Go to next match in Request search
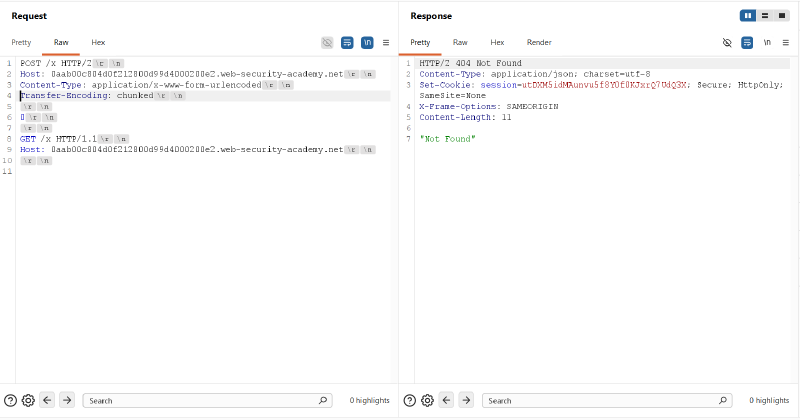This screenshot has height=420, width=800. (x=67, y=400)
